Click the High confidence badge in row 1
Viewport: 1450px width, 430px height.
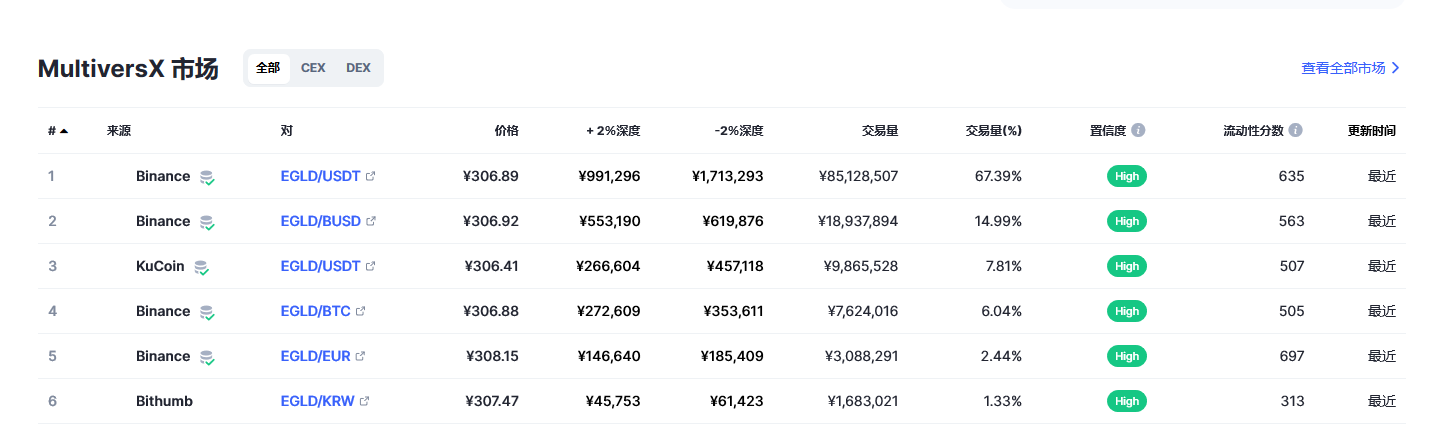tap(1127, 176)
